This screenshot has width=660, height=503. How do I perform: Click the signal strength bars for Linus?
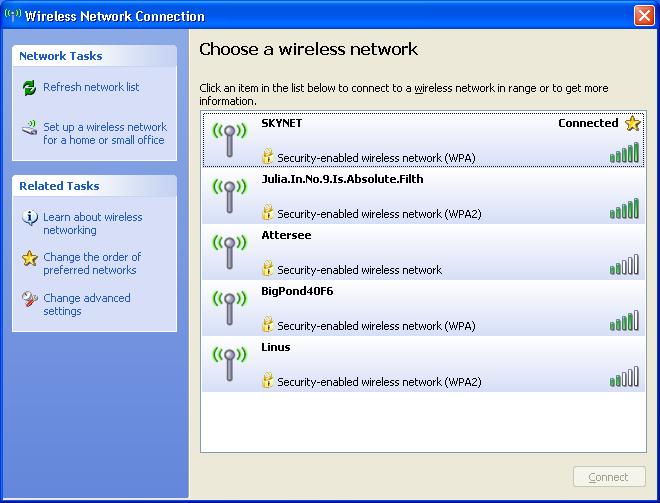[624, 376]
